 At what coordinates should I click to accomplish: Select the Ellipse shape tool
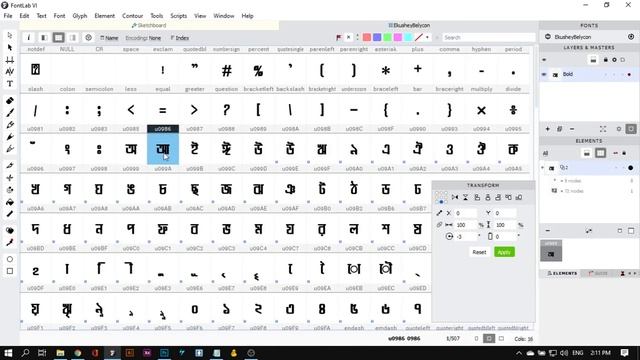[x=10, y=259]
